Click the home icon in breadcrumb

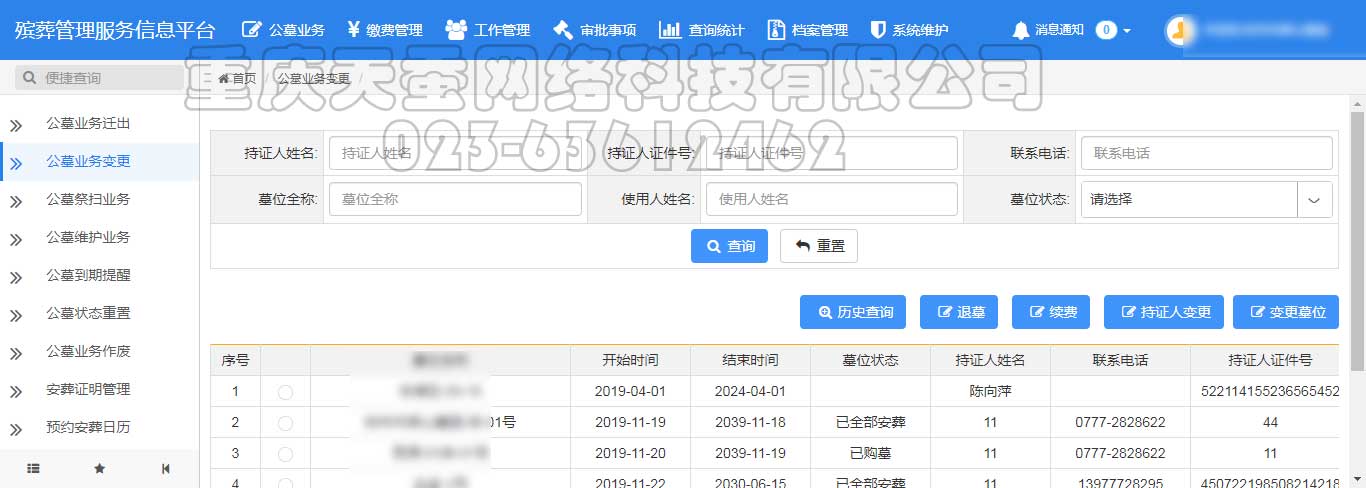coord(224,78)
